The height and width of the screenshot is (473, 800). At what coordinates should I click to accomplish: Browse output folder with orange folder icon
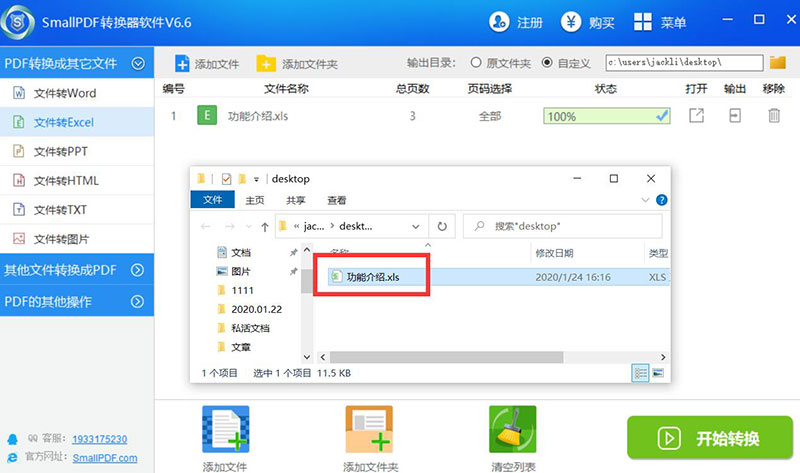tap(778, 62)
